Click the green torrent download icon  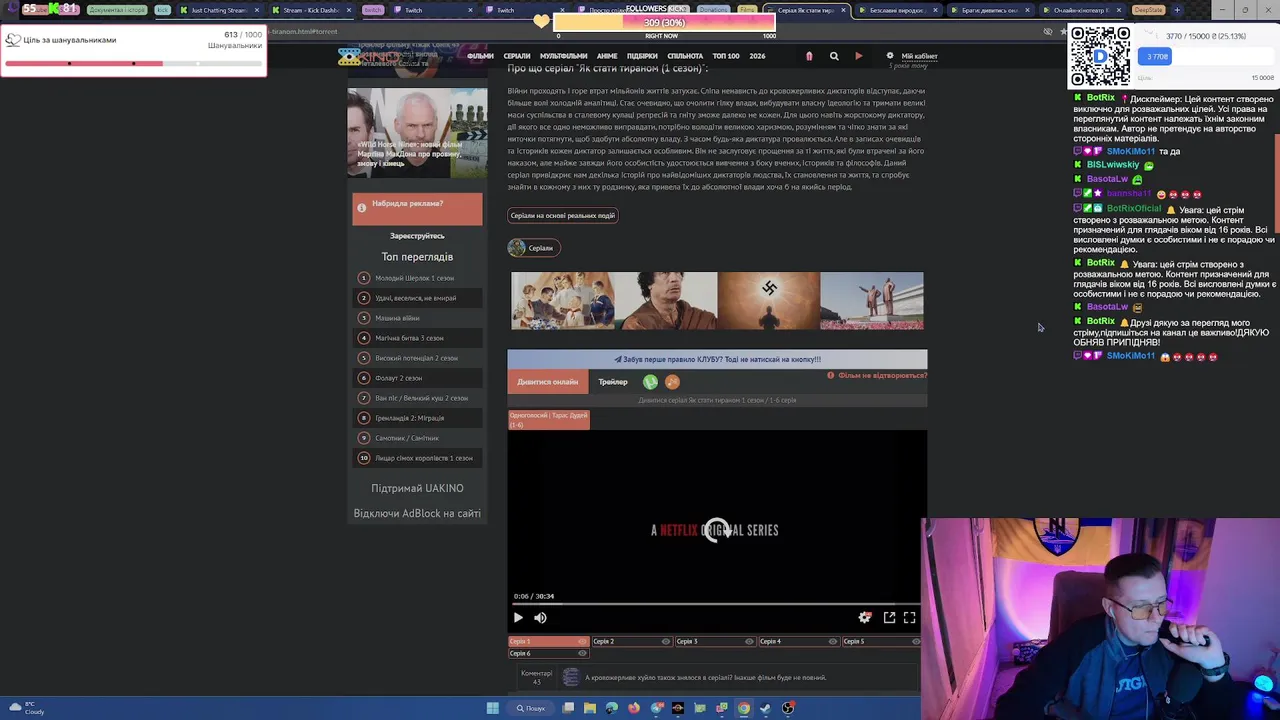coord(650,382)
